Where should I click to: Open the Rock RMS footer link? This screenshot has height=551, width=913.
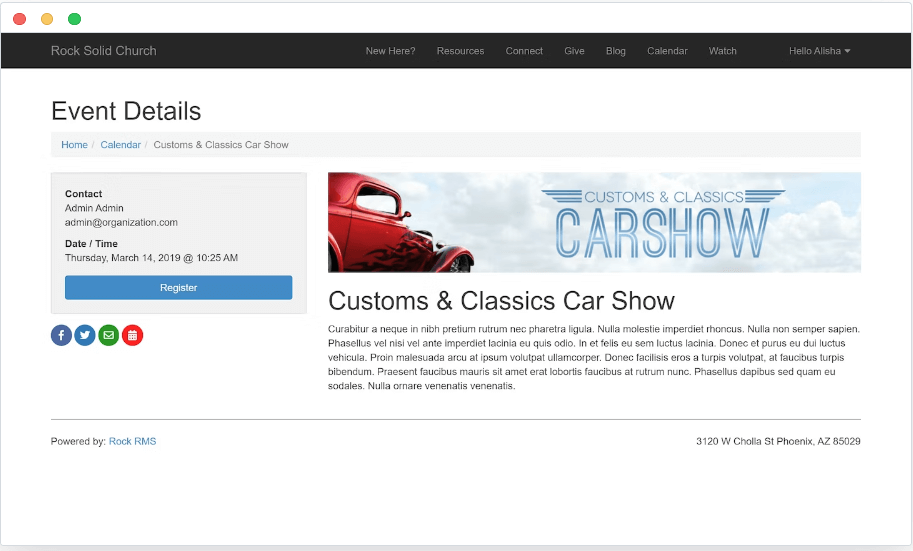click(132, 441)
